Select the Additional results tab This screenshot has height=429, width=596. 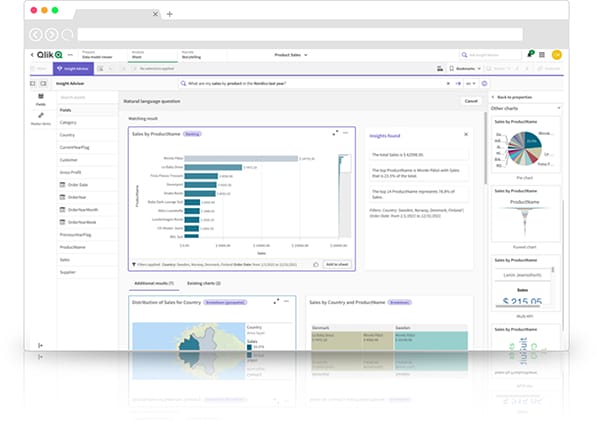tap(154, 283)
